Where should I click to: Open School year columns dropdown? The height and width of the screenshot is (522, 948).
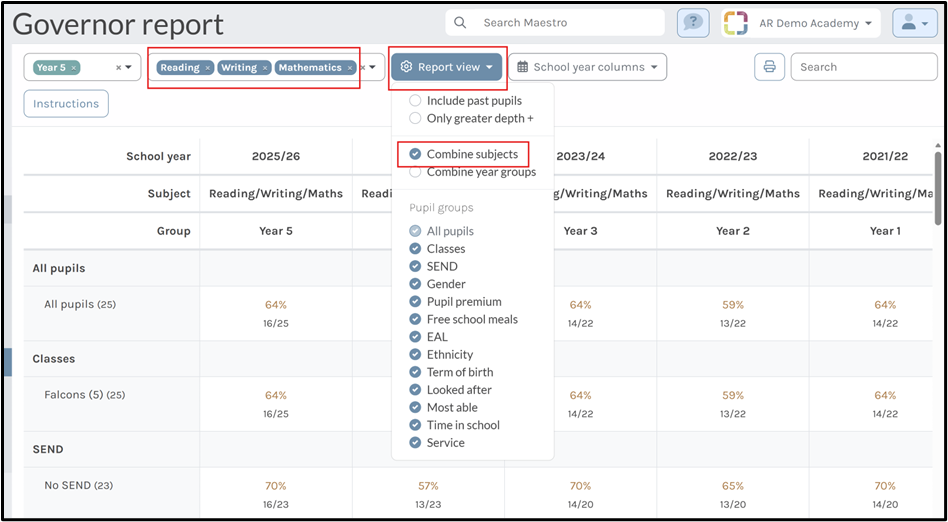coord(587,67)
